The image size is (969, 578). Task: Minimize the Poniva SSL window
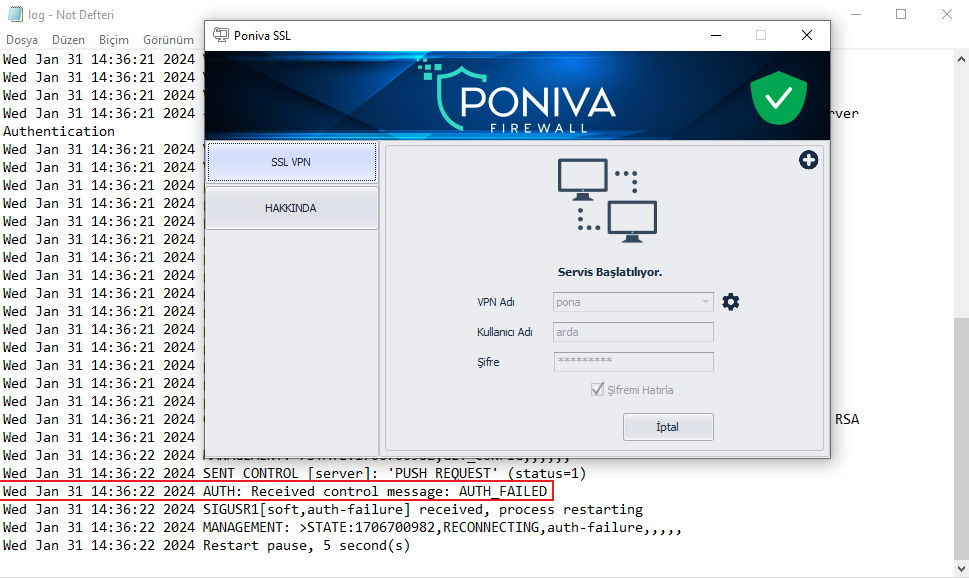click(716, 35)
